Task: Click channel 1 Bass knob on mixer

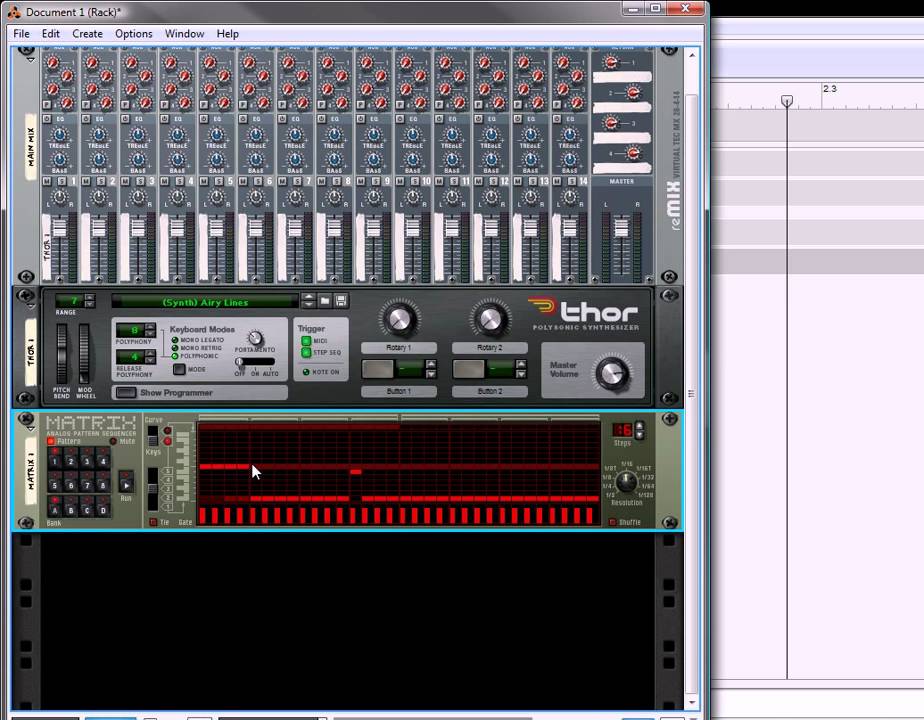Action: (x=59, y=159)
